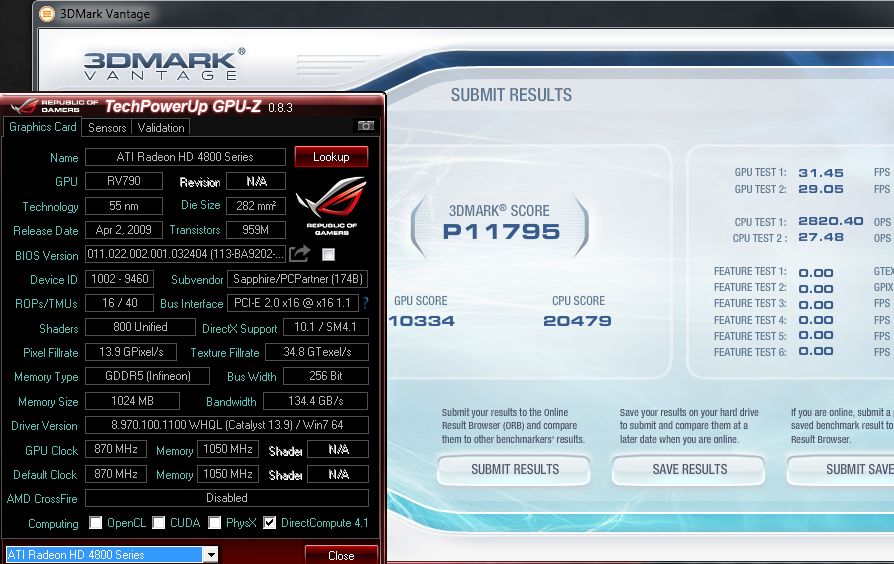Click the Transistors value 959M
Screen dimensions: 894x564
256,230
